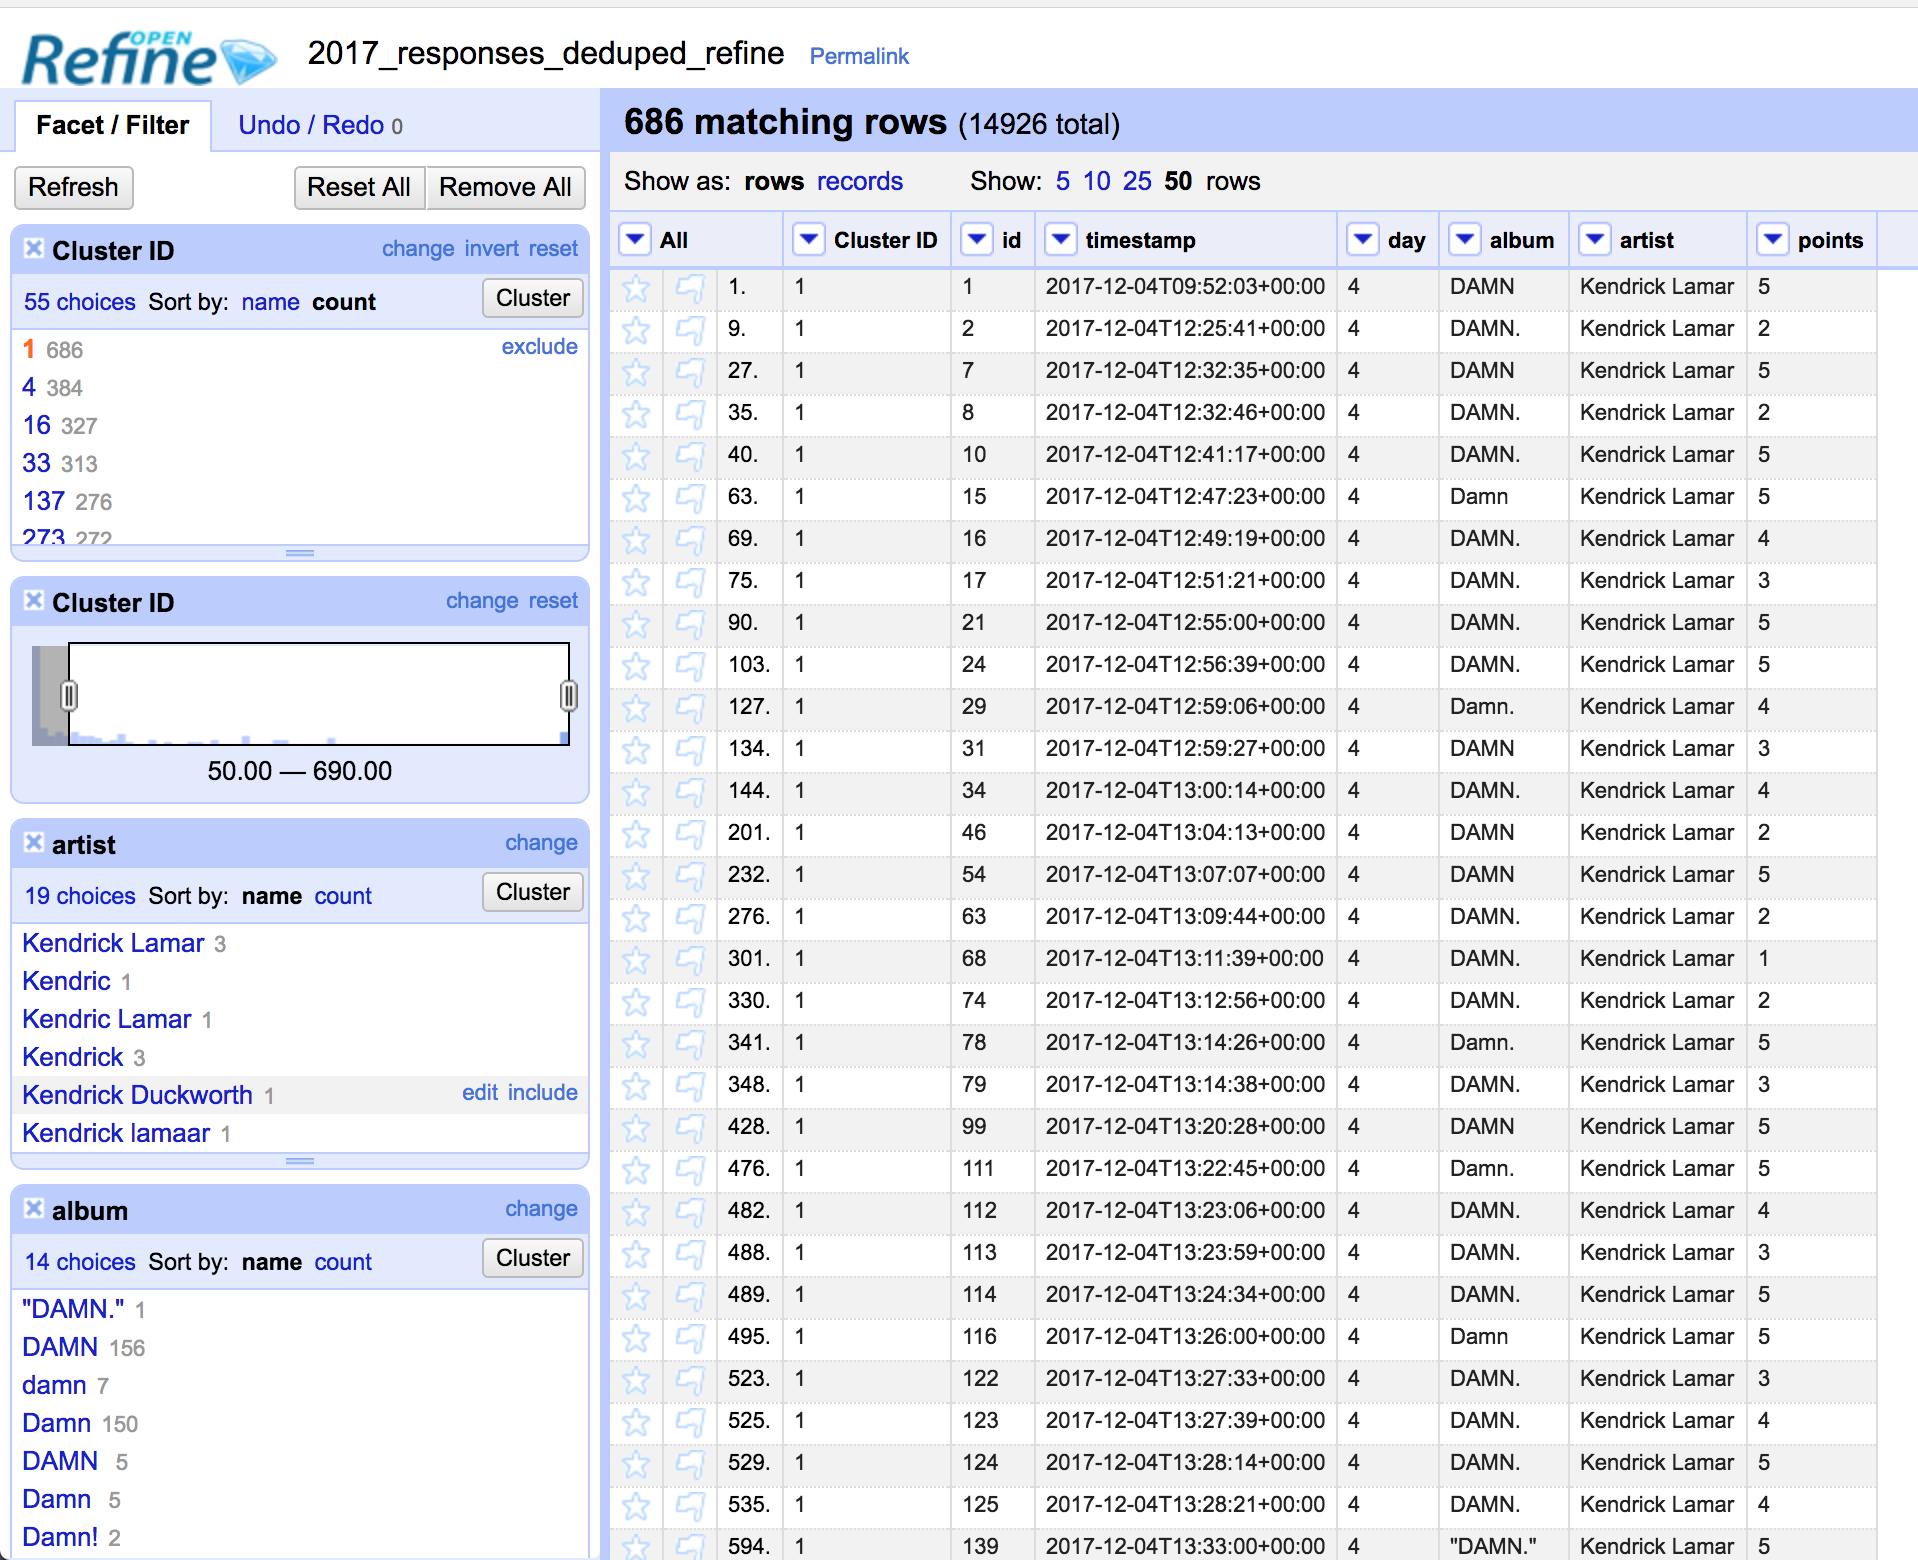Open the artist column dropdown
This screenshot has width=1918, height=1560.
pyautogui.click(x=1595, y=240)
